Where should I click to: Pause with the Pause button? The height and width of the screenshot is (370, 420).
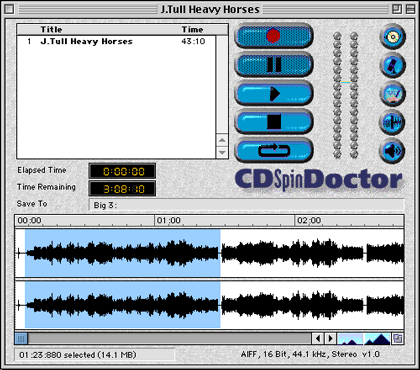click(x=273, y=65)
